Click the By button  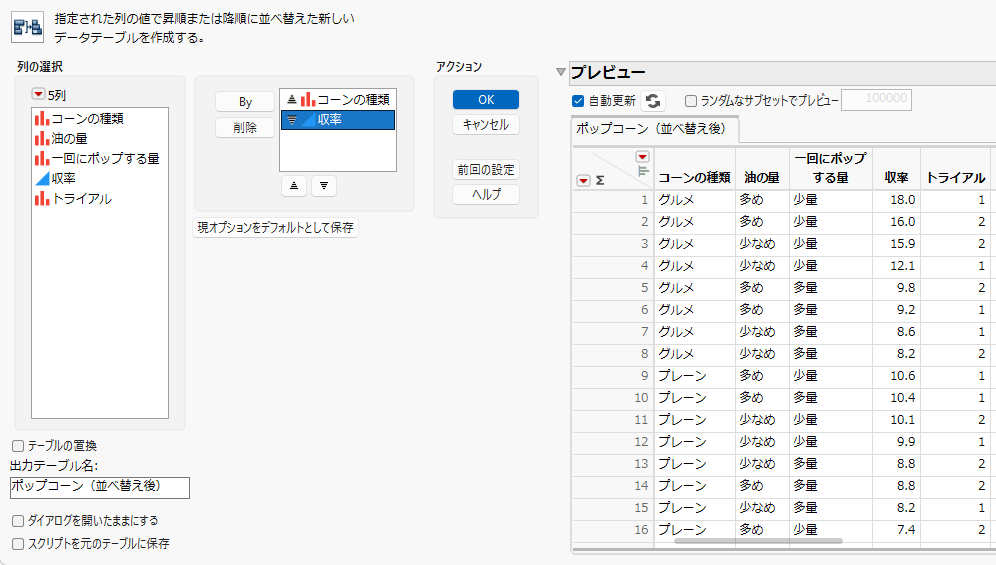coord(245,102)
